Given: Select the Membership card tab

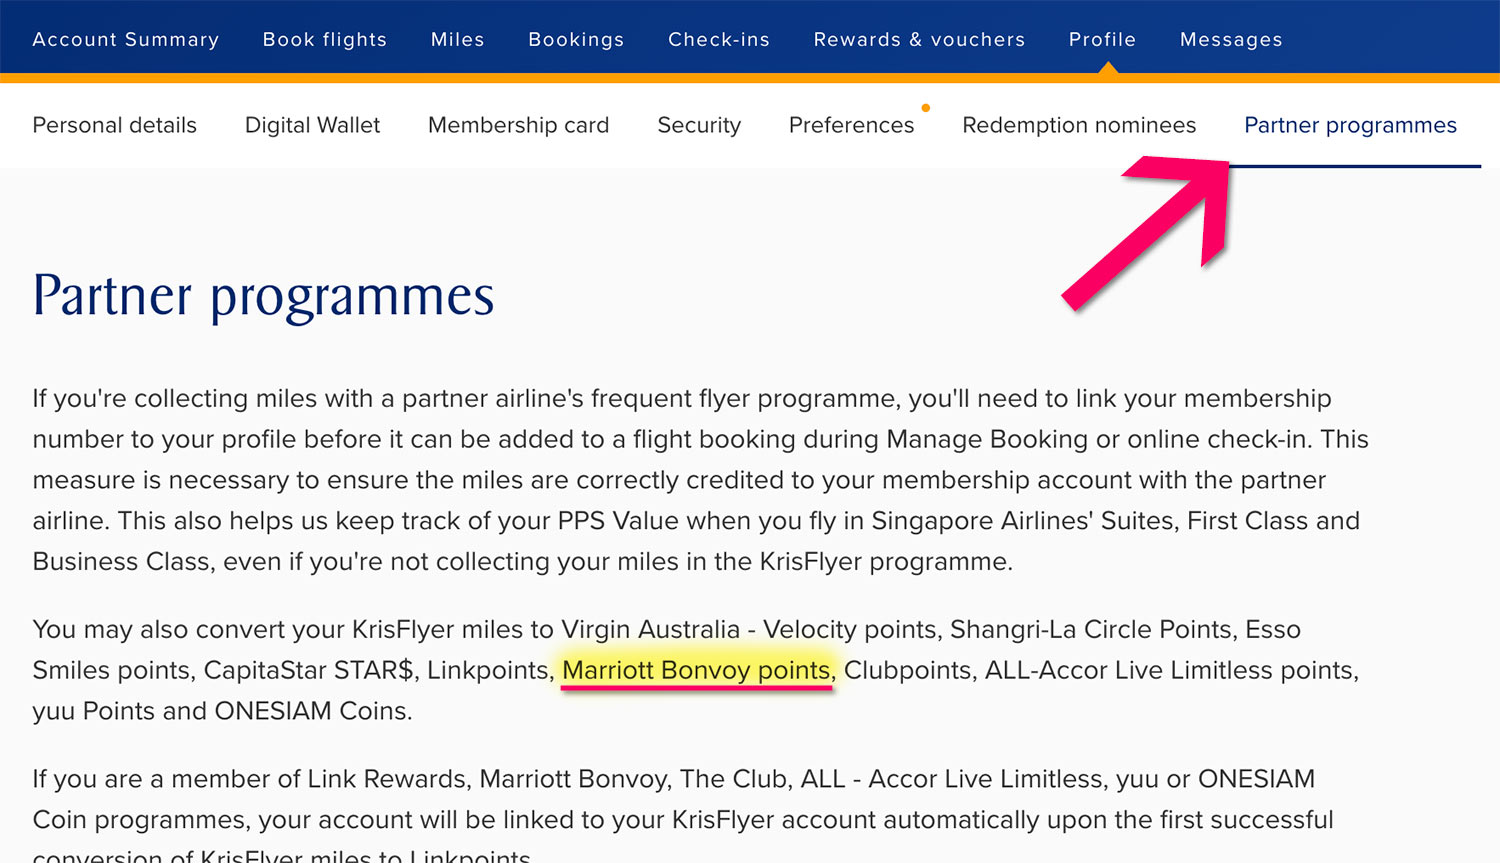Looking at the screenshot, I should (x=518, y=125).
